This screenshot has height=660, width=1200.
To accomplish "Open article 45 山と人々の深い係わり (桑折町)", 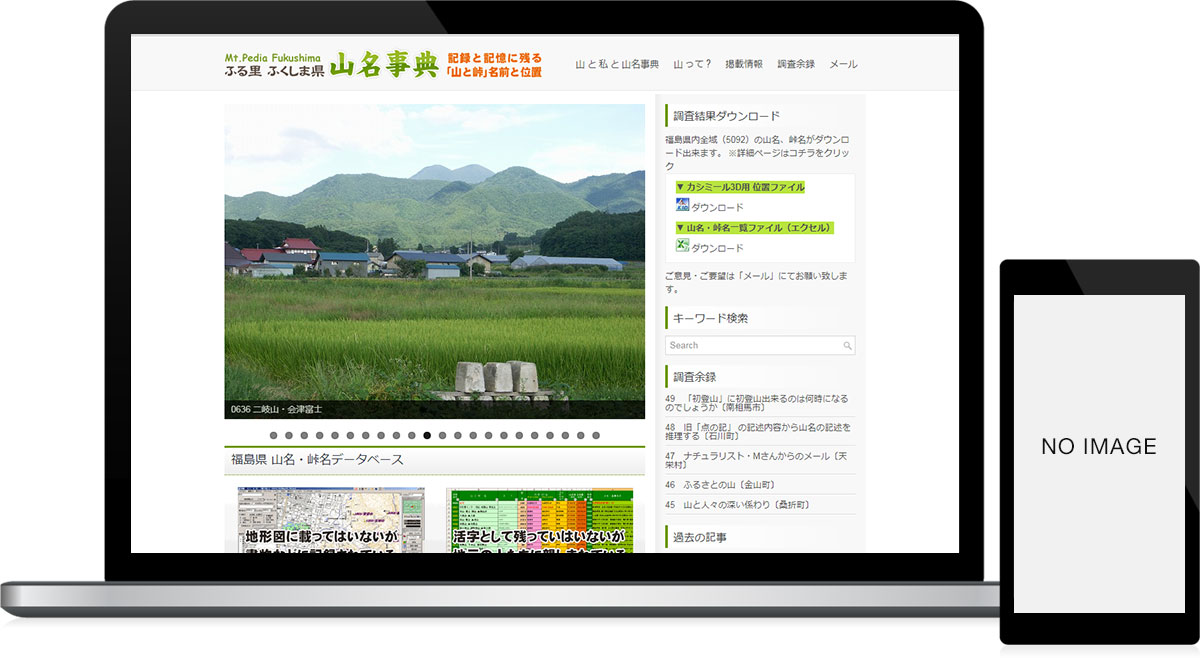I will coord(736,505).
